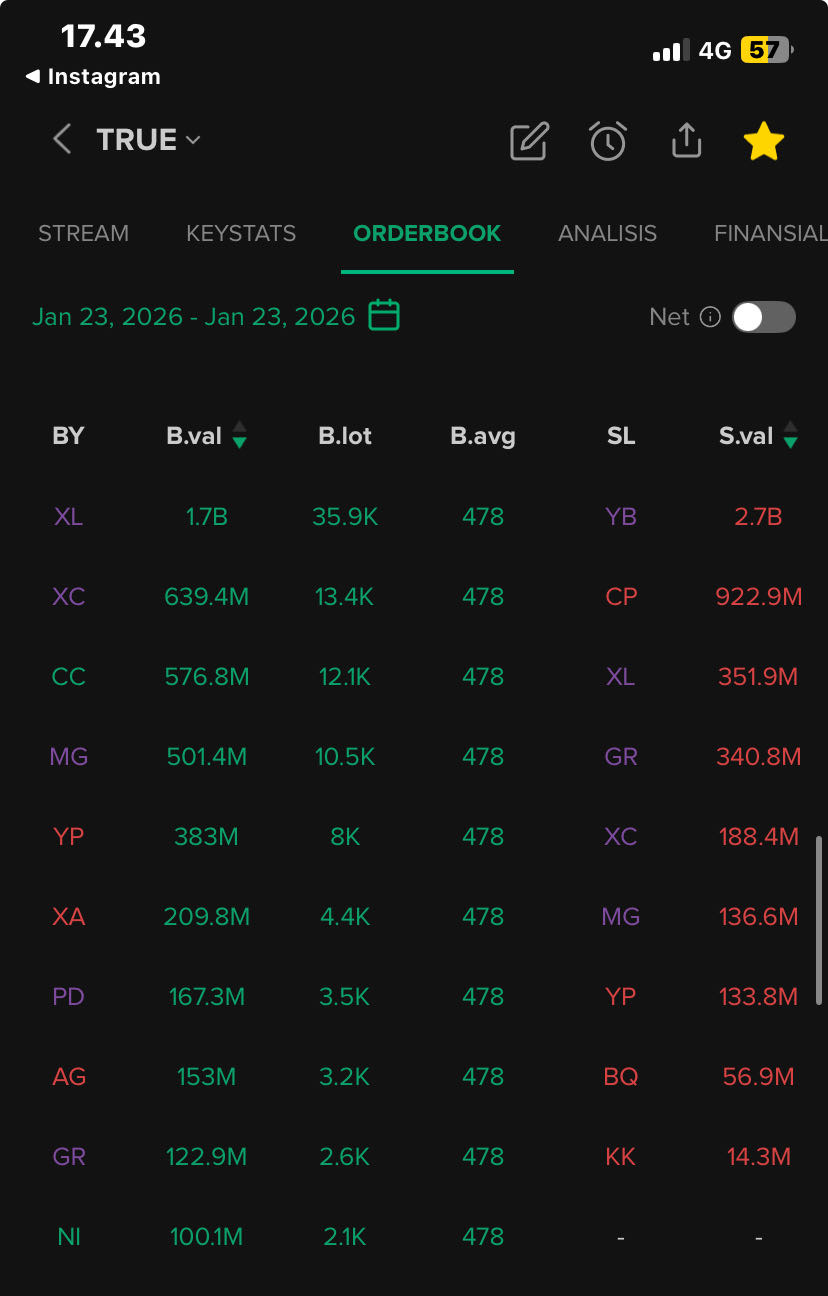Tap the back arrow icon
Image resolution: width=828 pixels, height=1296 pixels.
[62, 139]
